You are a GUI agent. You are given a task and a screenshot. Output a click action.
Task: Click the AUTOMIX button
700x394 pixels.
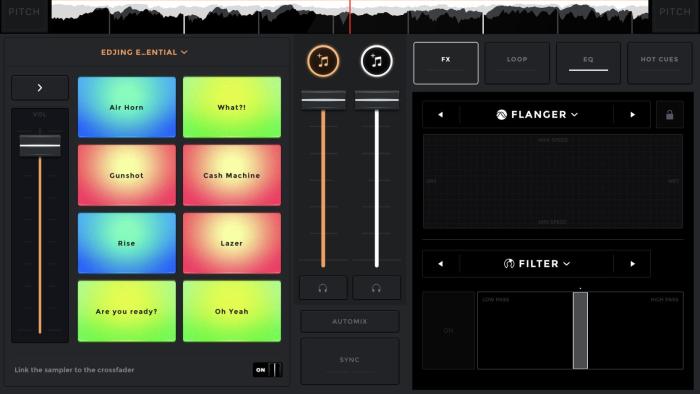[x=350, y=321]
